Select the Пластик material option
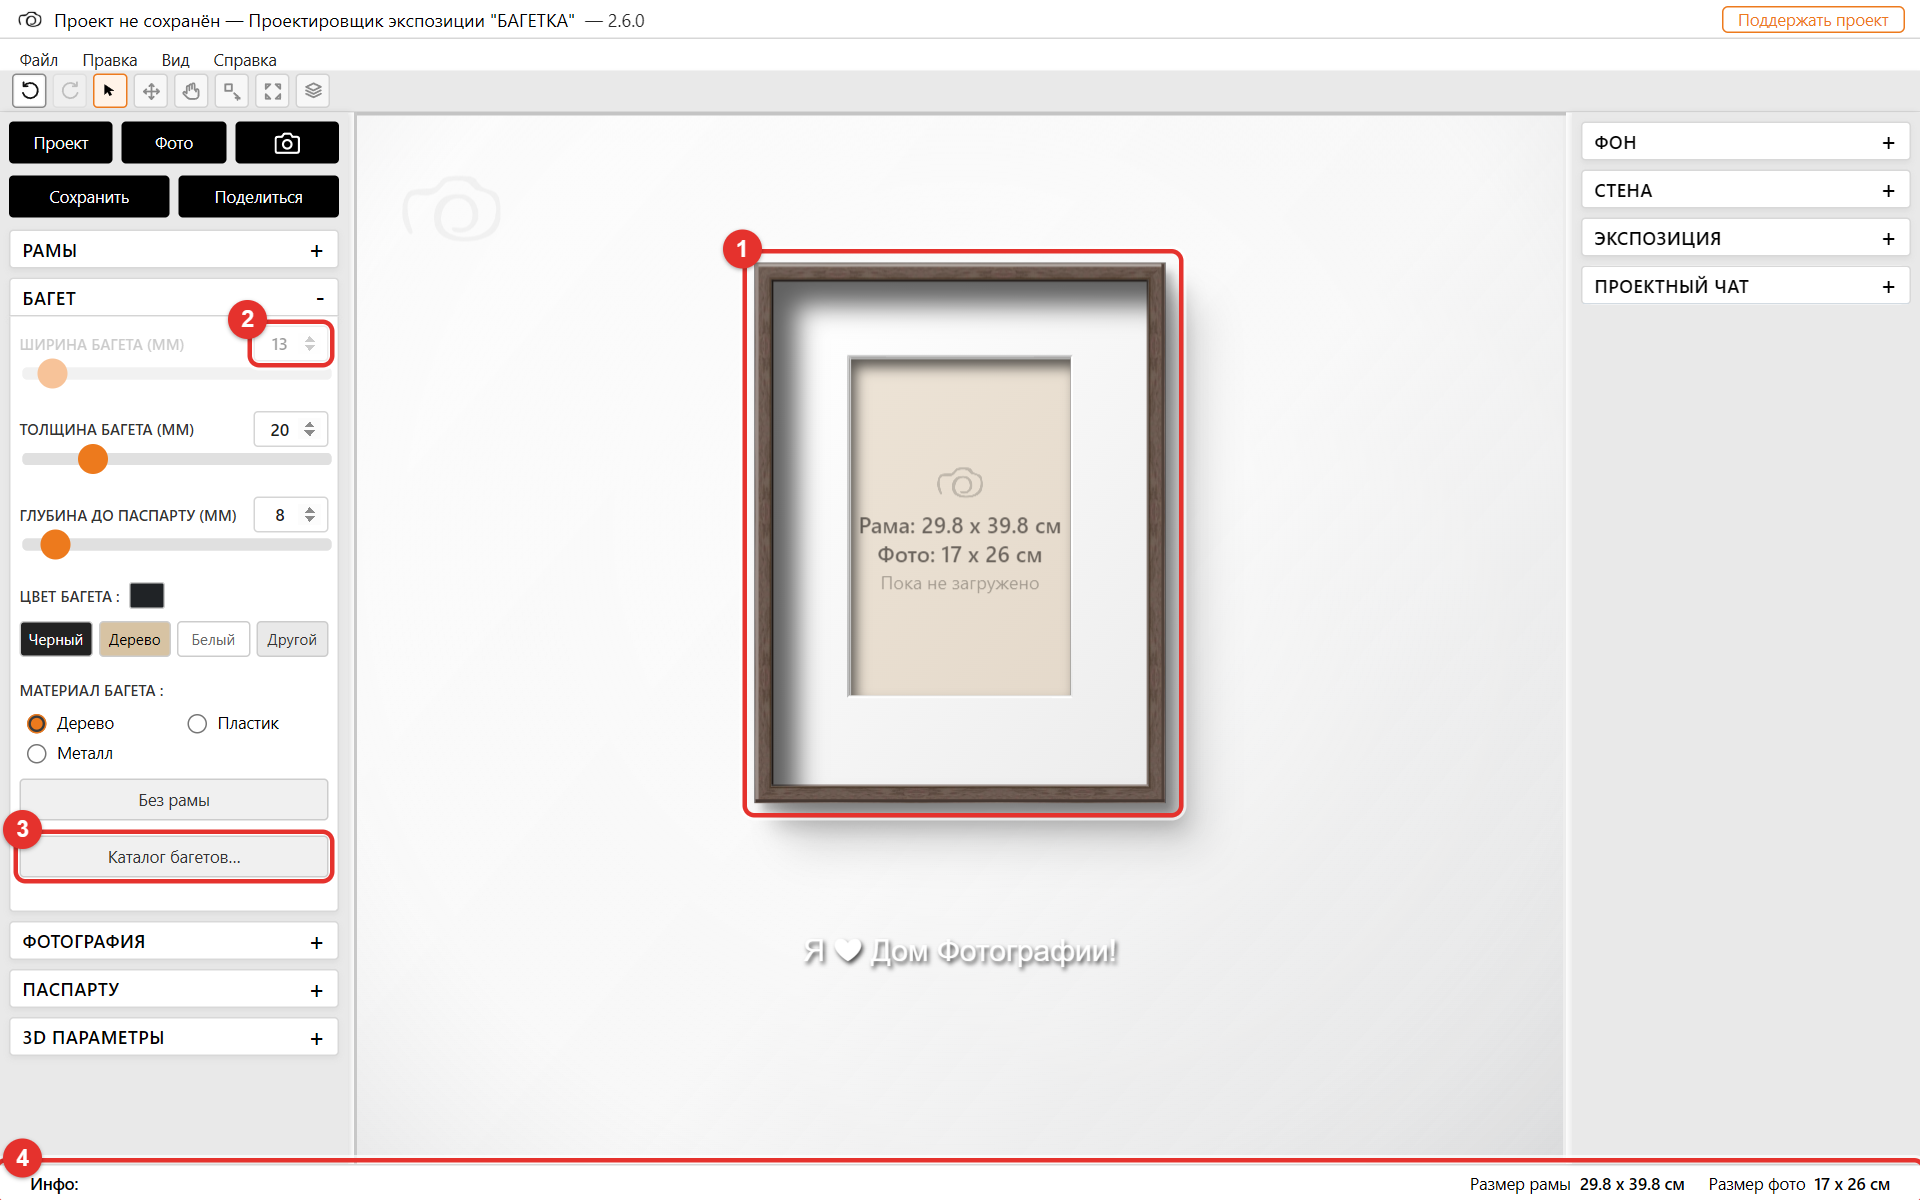 click(197, 723)
